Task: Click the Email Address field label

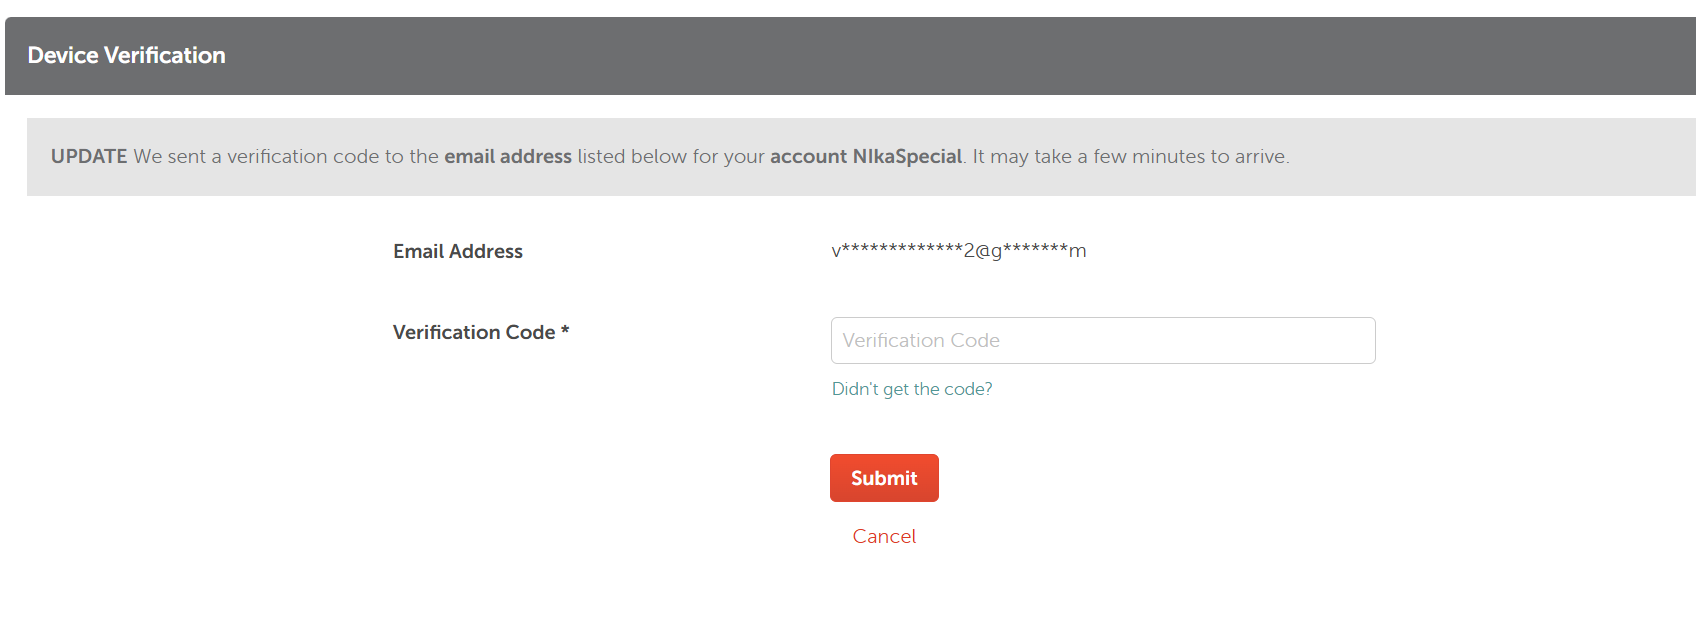Action: [457, 251]
